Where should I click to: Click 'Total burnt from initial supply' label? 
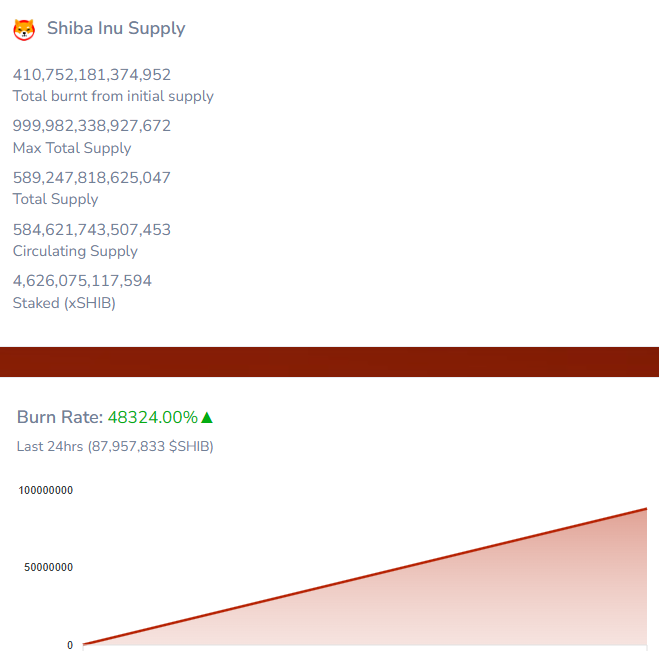(113, 96)
